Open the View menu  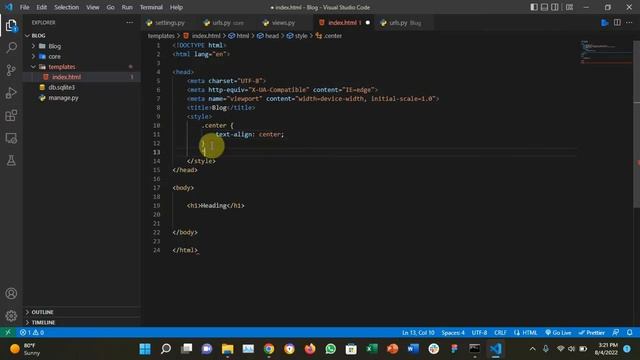point(93,7)
